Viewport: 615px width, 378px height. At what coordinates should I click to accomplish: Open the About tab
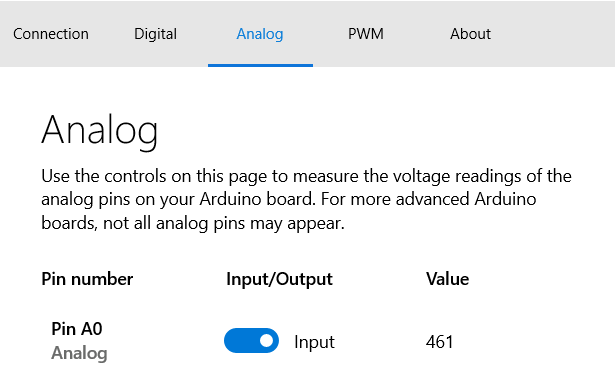point(470,34)
